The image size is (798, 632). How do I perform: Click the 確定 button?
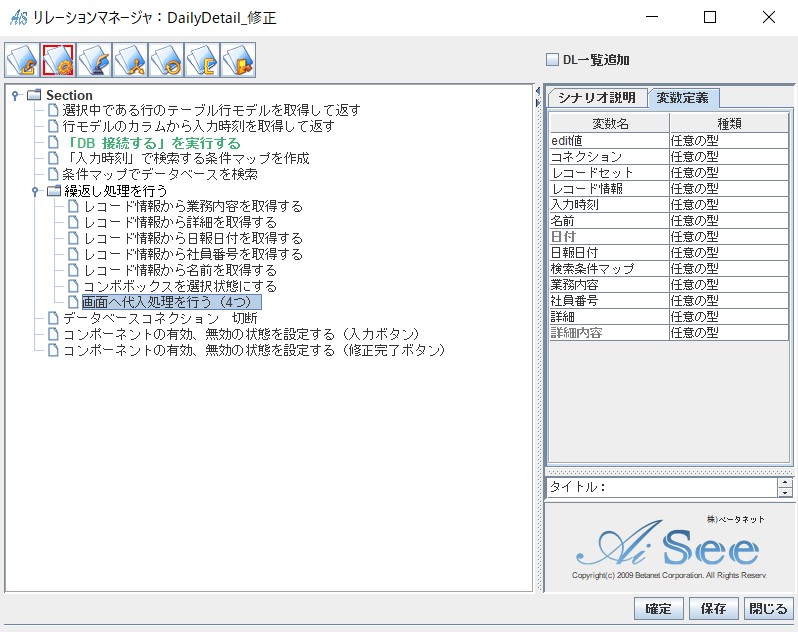click(x=658, y=609)
